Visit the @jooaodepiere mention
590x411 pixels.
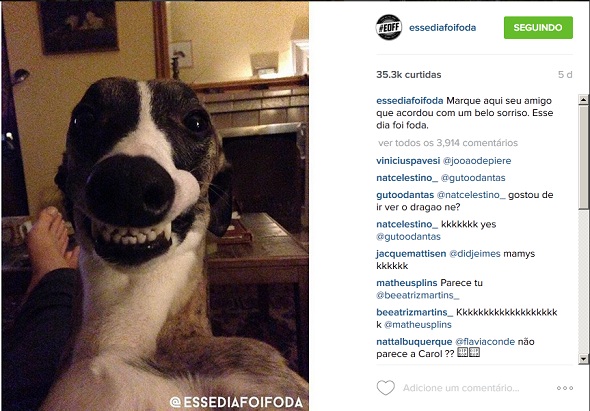[477, 161]
